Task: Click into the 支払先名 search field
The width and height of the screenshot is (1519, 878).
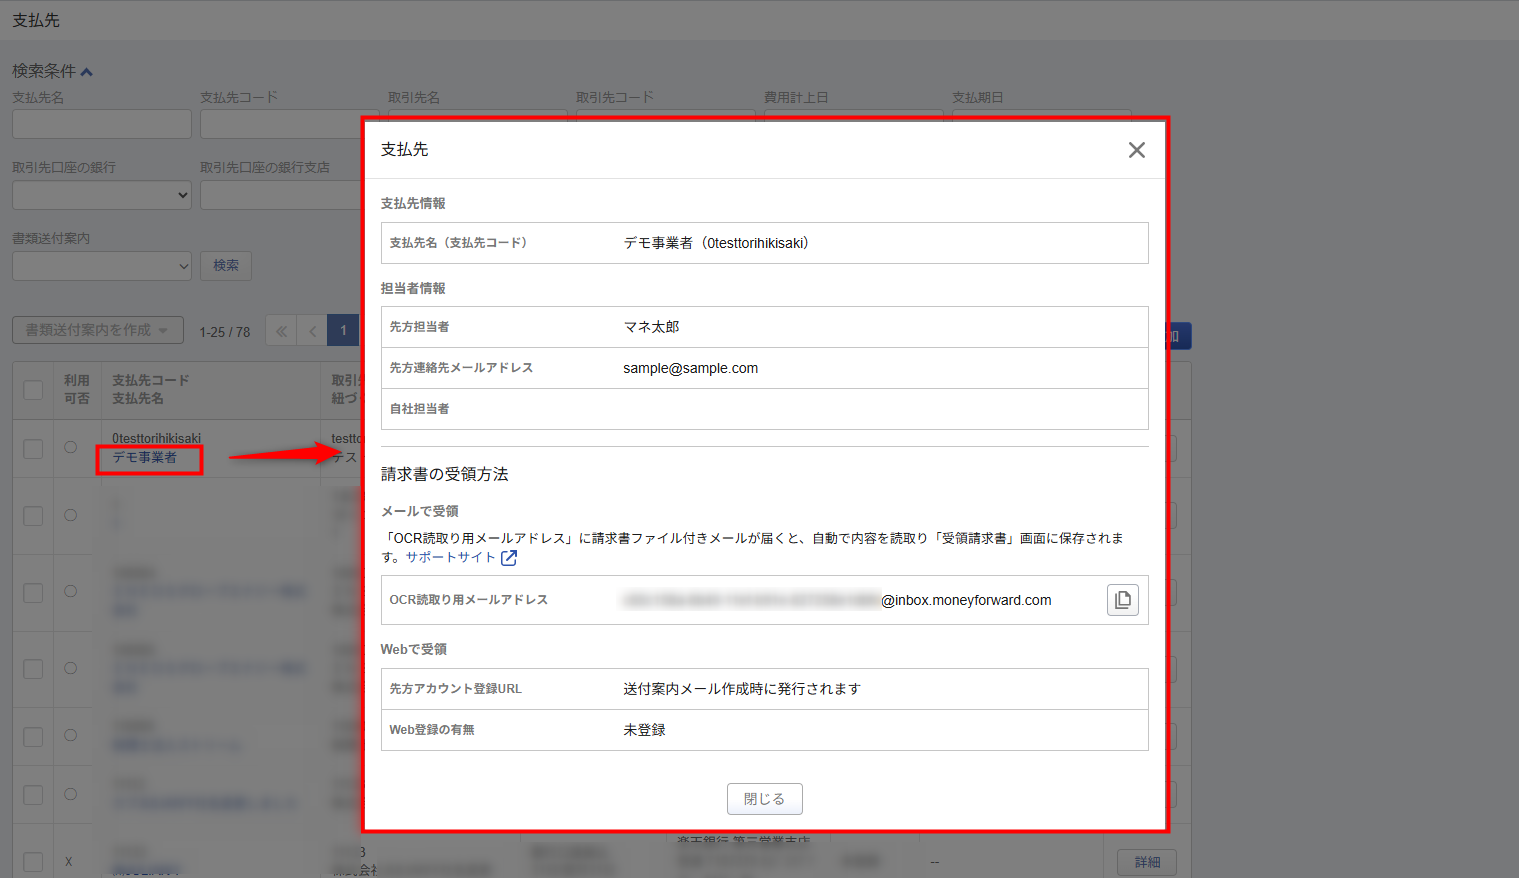Action: pos(101,124)
